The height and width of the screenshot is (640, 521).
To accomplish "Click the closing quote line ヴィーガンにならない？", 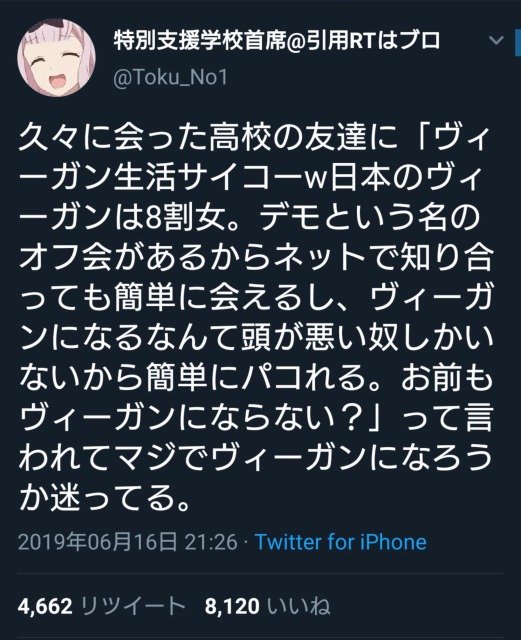I will [x=192, y=417].
